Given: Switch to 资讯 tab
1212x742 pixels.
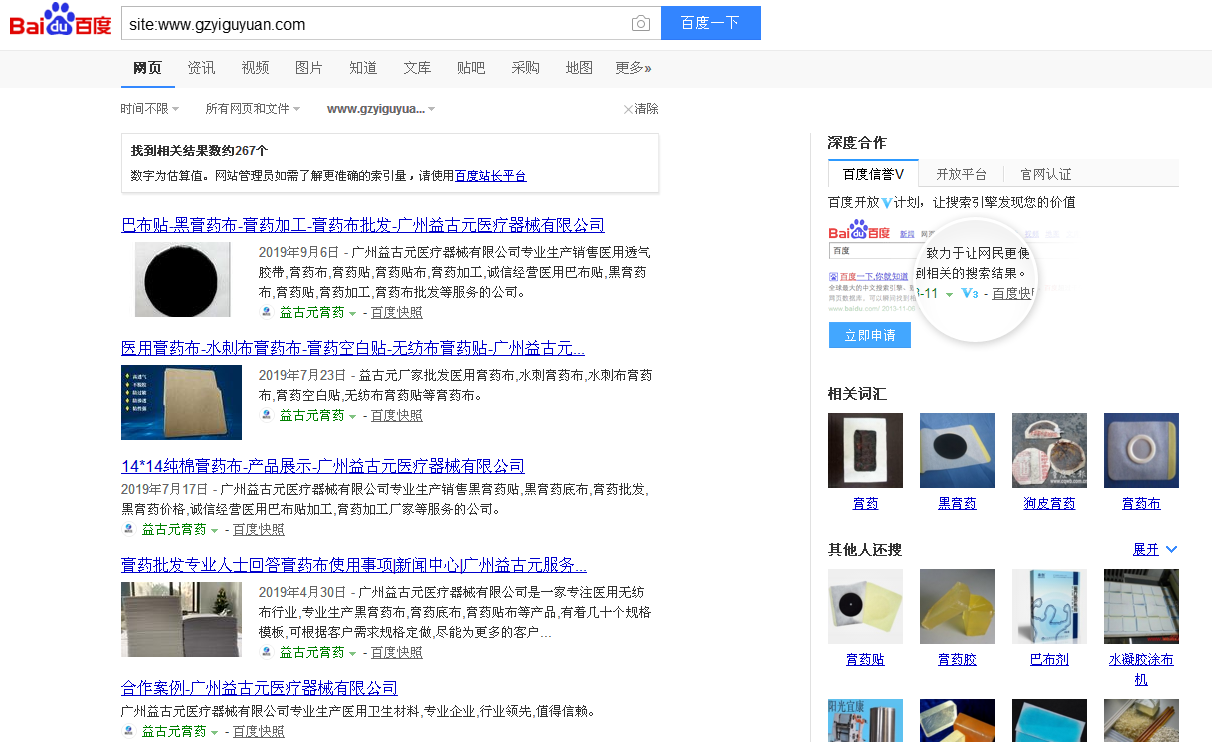Looking at the screenshot, I should pos(201,68).
